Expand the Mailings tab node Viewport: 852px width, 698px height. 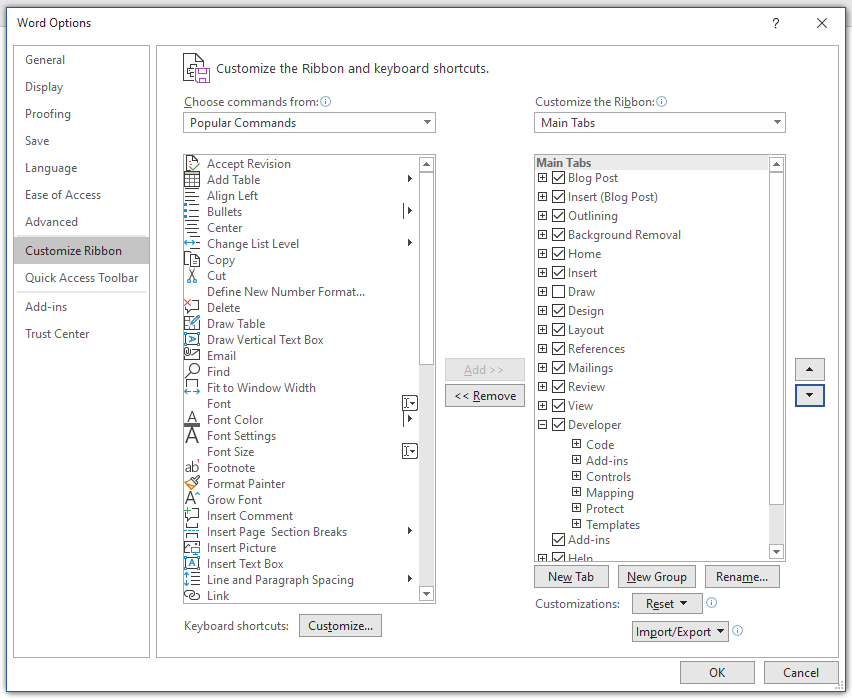pyautogui.click(x=542, y=368)
